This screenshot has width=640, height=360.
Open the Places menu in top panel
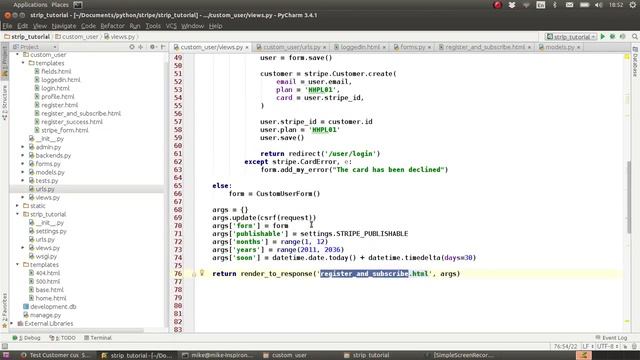pyautogui.click(x=60, y=5)
